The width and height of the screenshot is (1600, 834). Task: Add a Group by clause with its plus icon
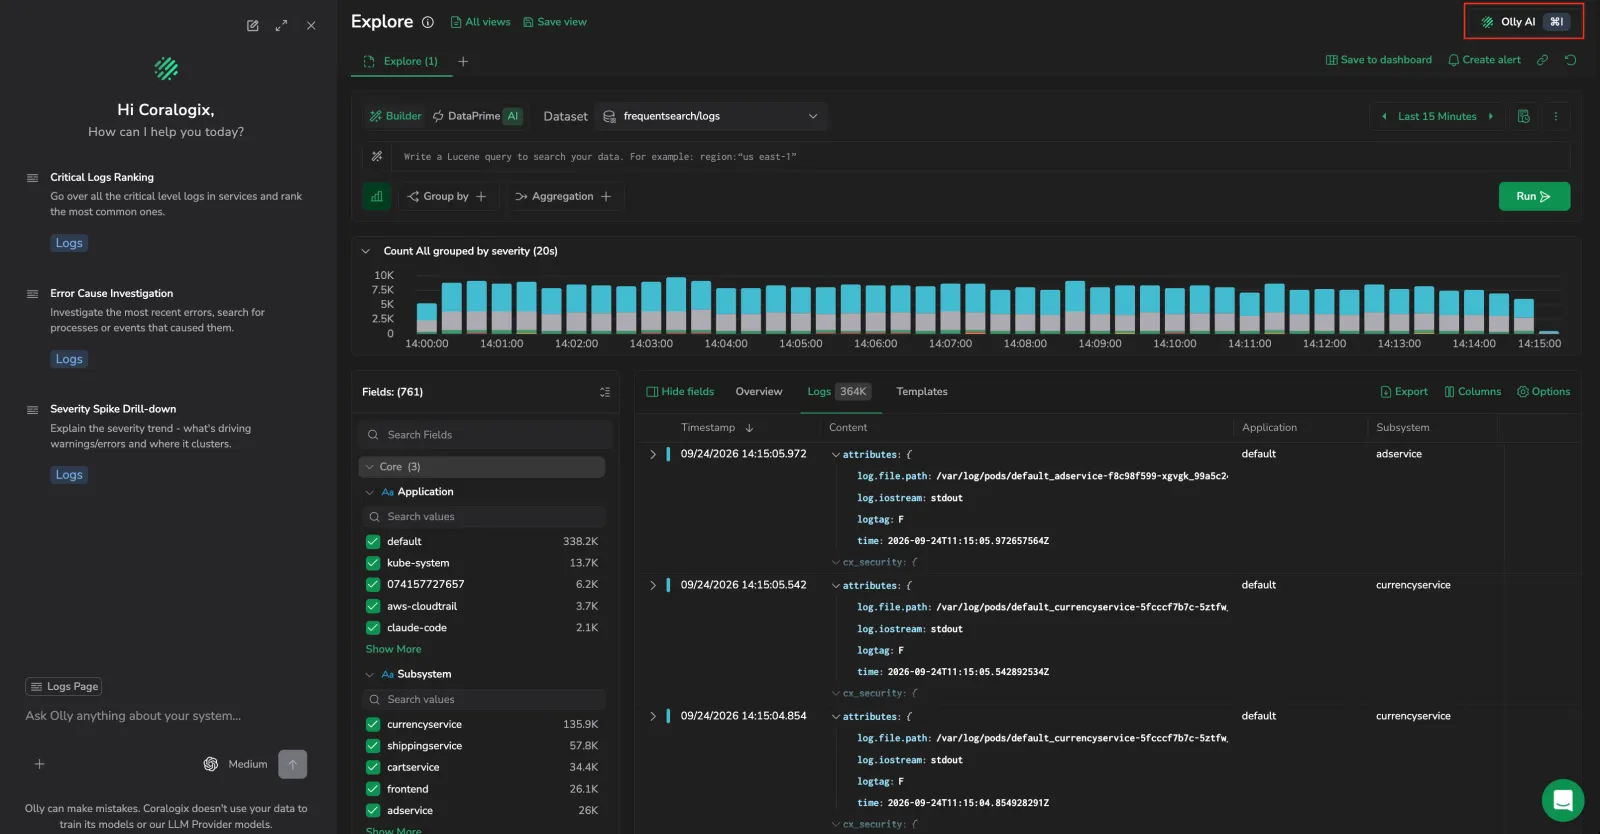coord(481,197)
